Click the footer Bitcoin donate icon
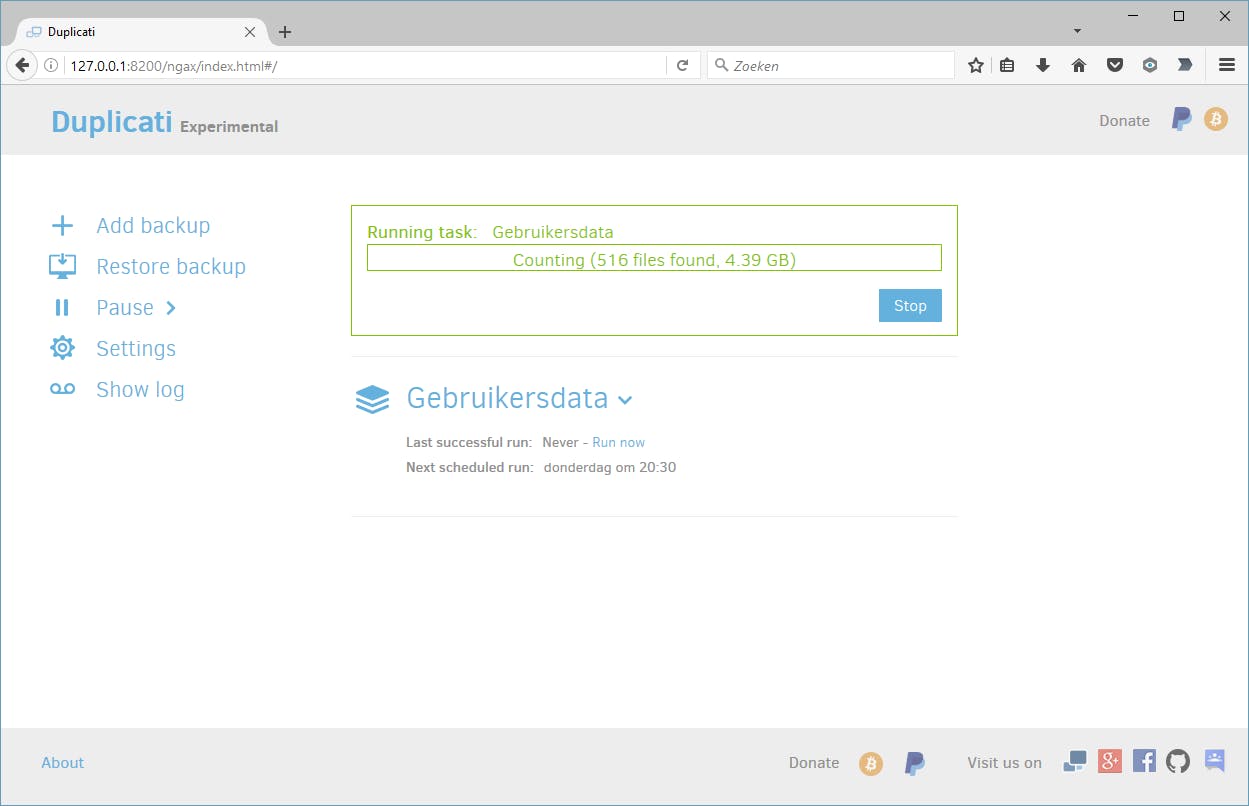This screenshot has height=806, width=1249. click(871, 764)
